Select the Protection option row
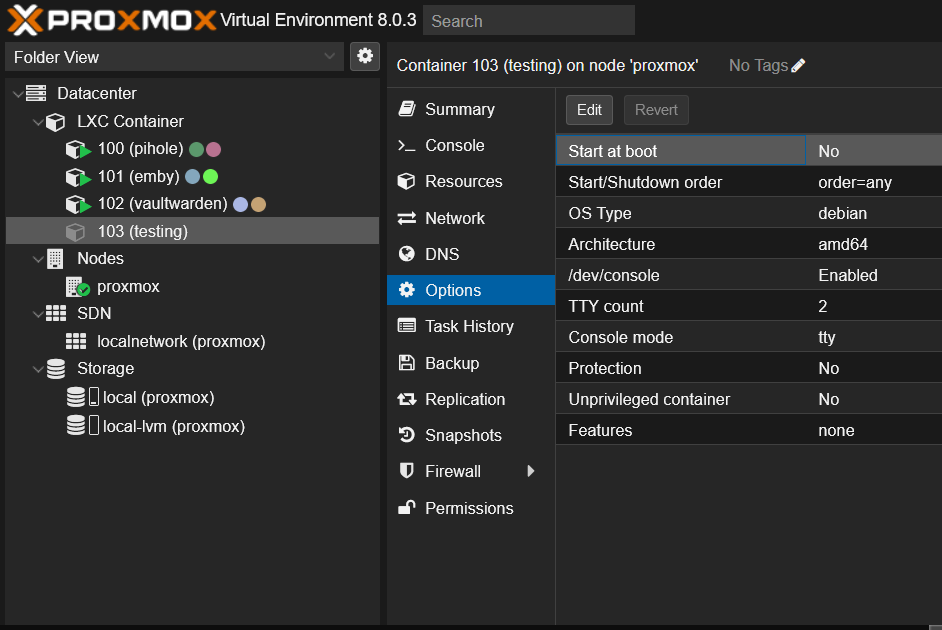942x630 pixels. point(680,368)
